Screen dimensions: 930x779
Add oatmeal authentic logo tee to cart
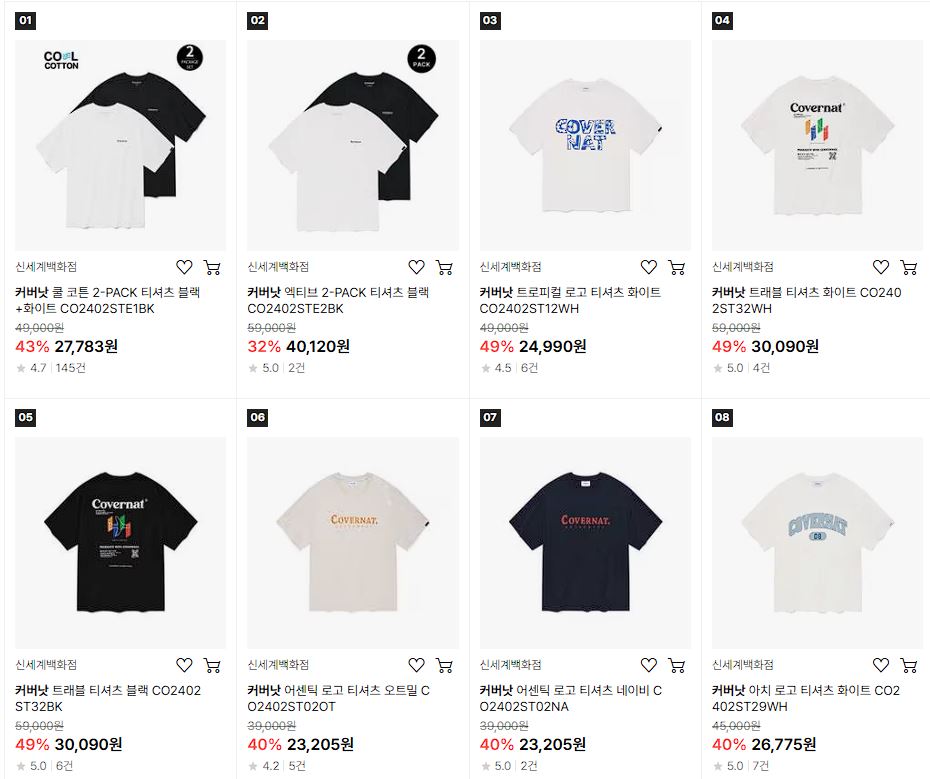[x=444, y=666]
